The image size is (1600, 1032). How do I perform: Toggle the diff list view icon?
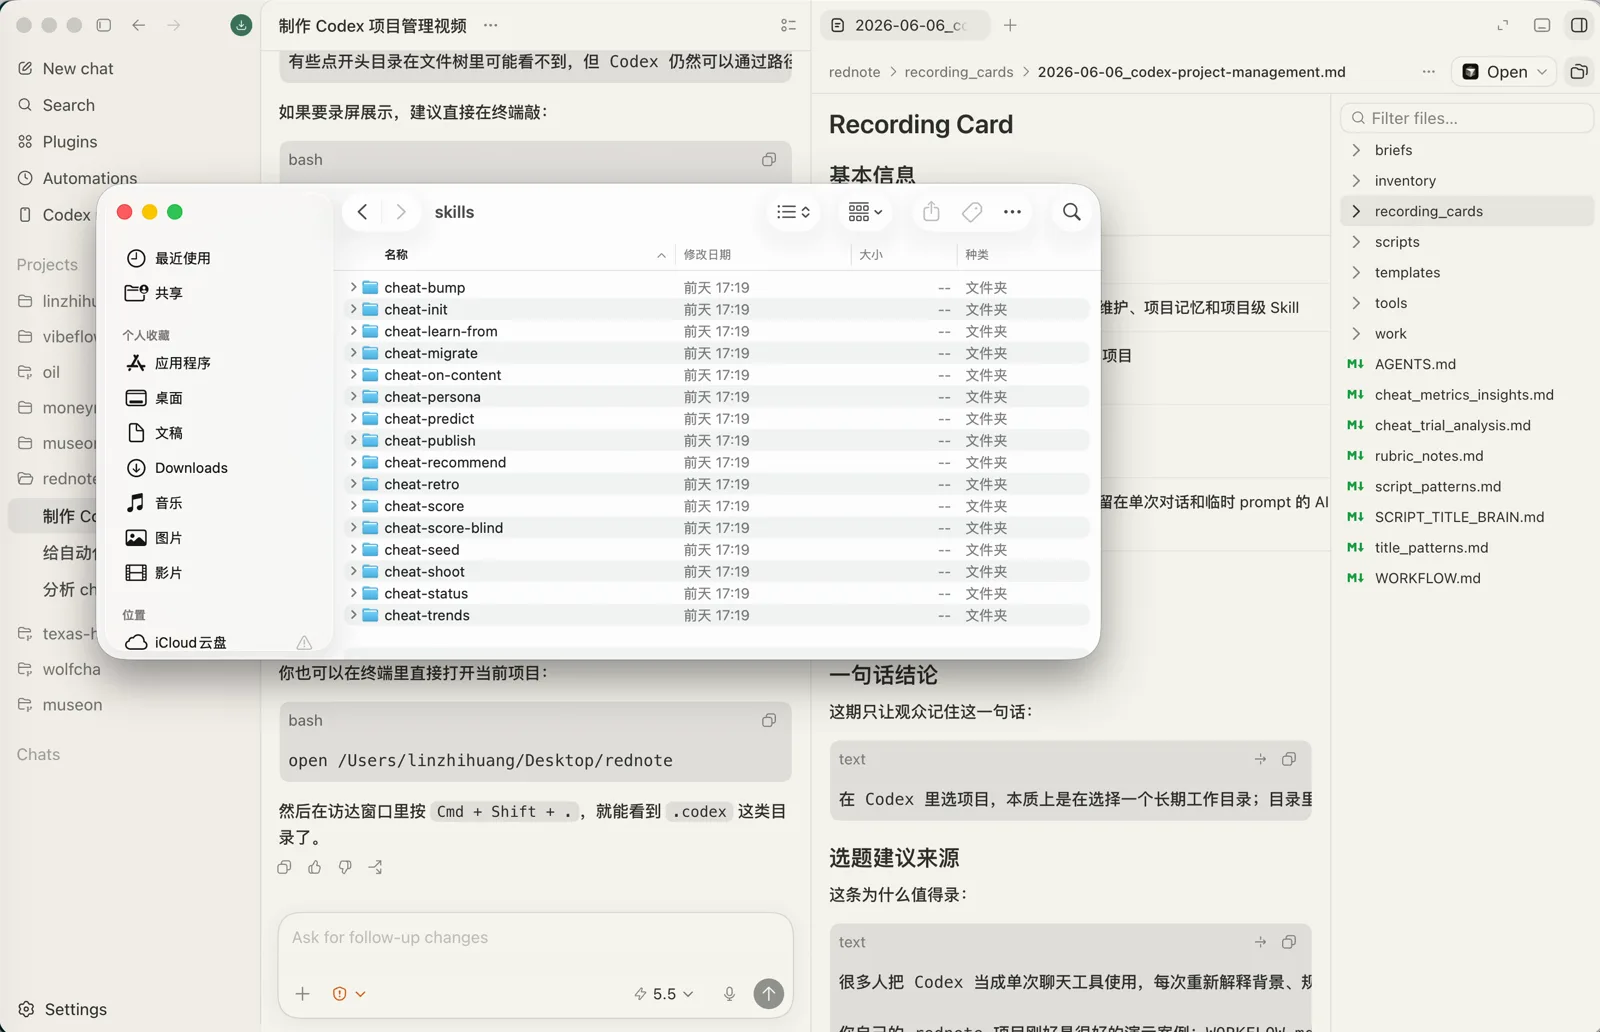click(788, 25)
